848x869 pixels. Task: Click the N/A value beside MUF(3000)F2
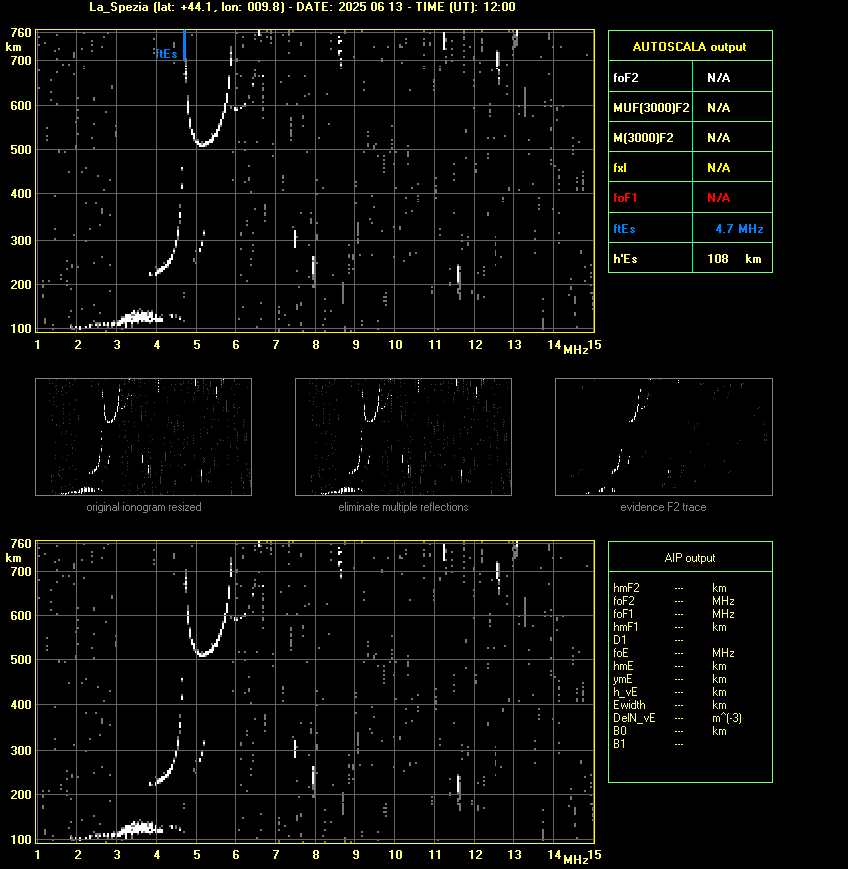coord(718,108)
